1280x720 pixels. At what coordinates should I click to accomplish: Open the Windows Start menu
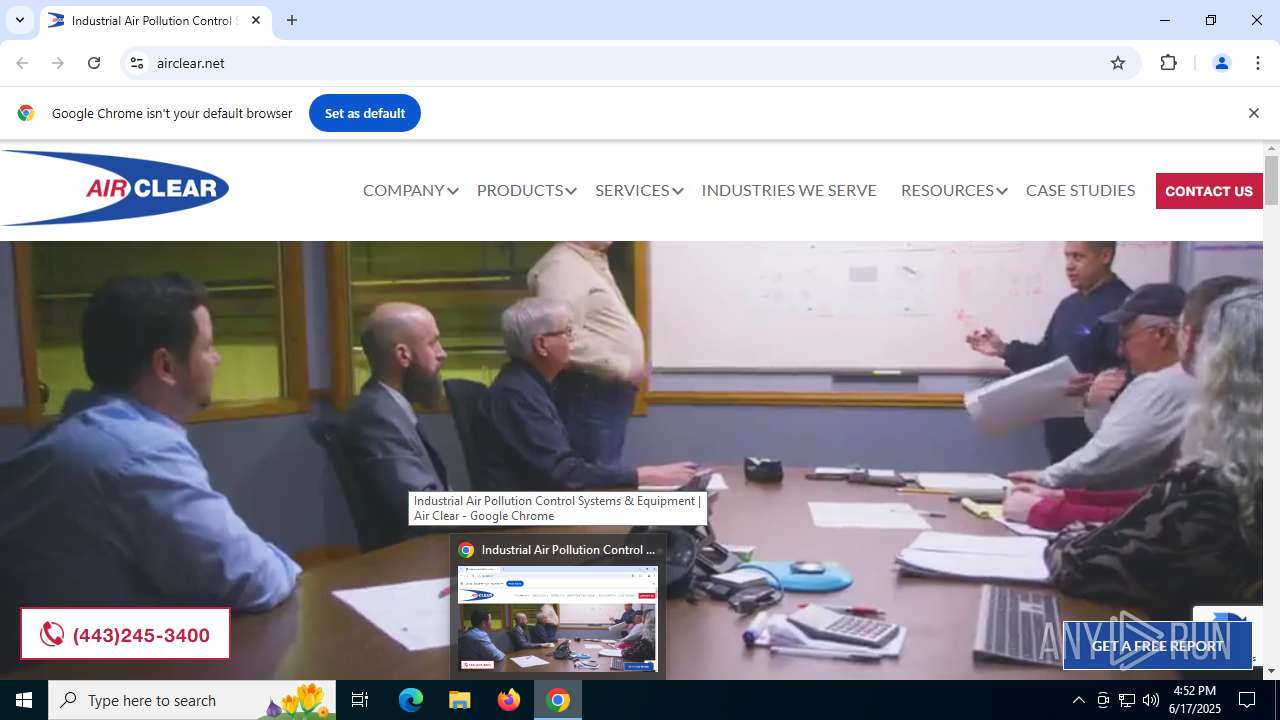[24, 700]
